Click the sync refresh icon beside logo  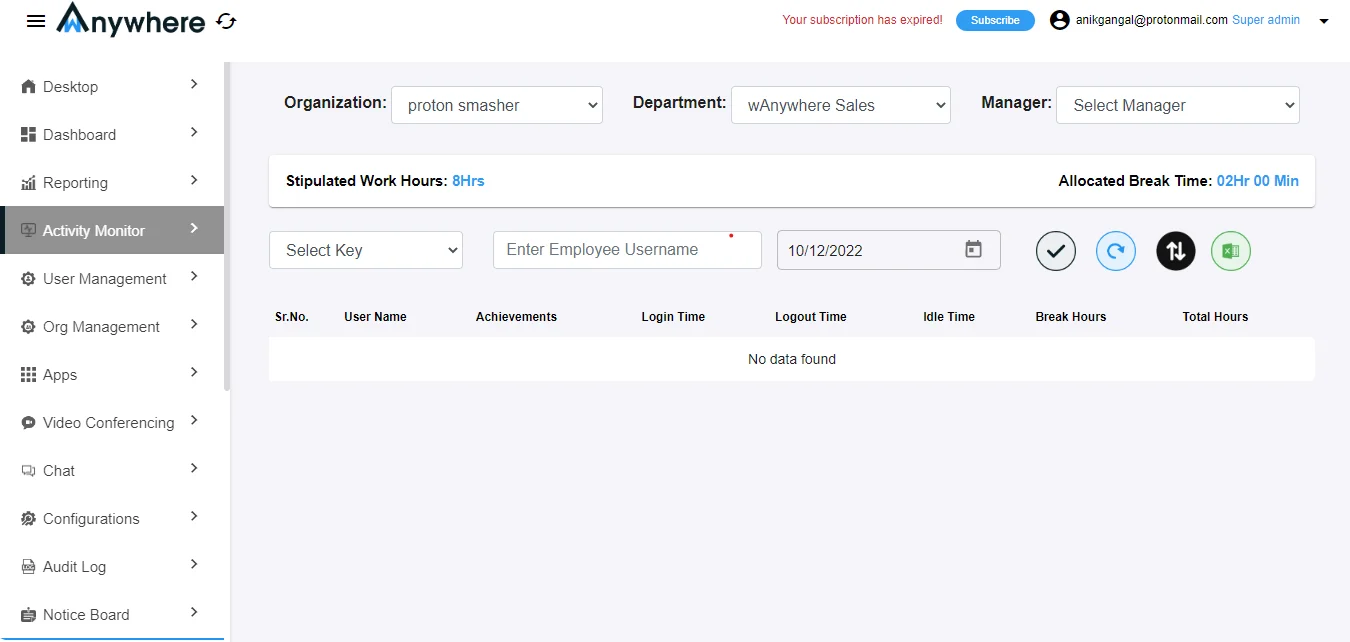226,21
